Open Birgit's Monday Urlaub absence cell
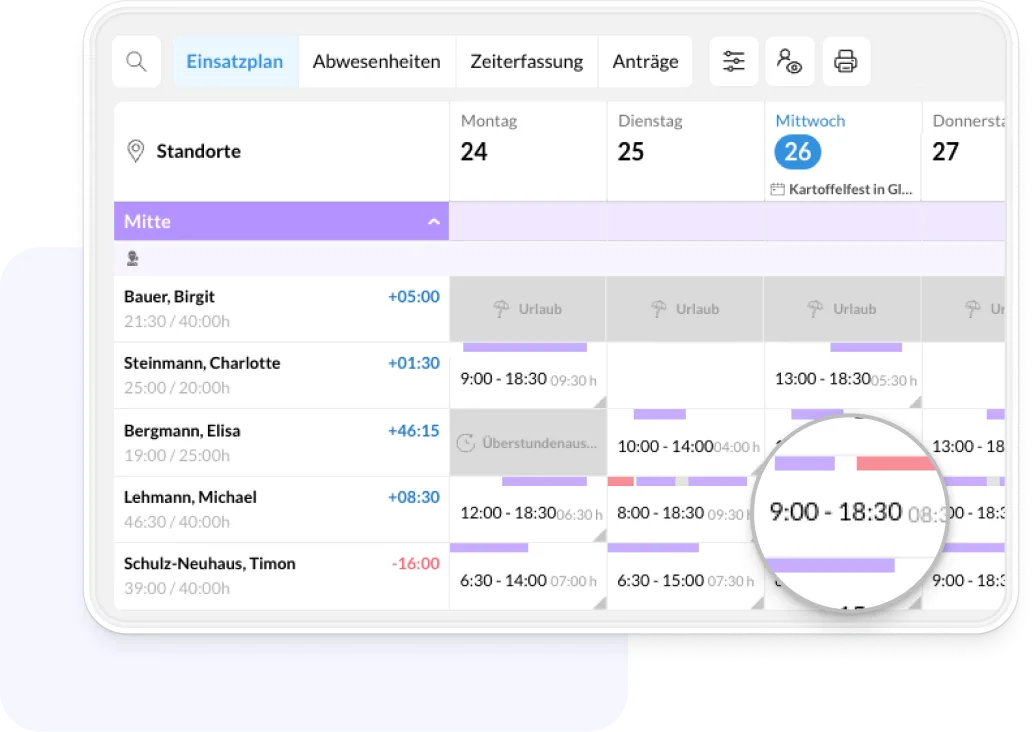 pyautogui.click(x=527, y=309)
